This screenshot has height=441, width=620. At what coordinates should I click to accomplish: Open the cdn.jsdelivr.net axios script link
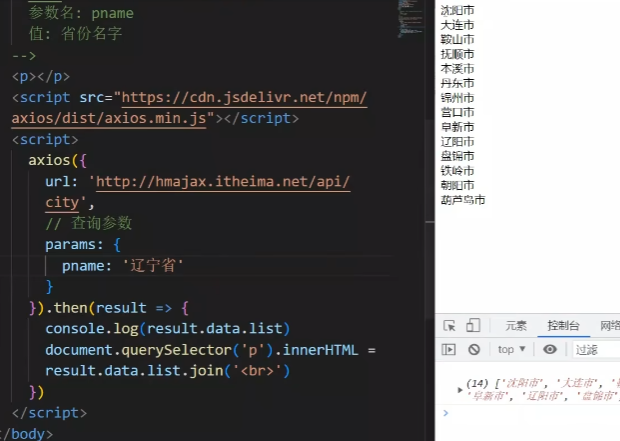(x=188, y=108)
